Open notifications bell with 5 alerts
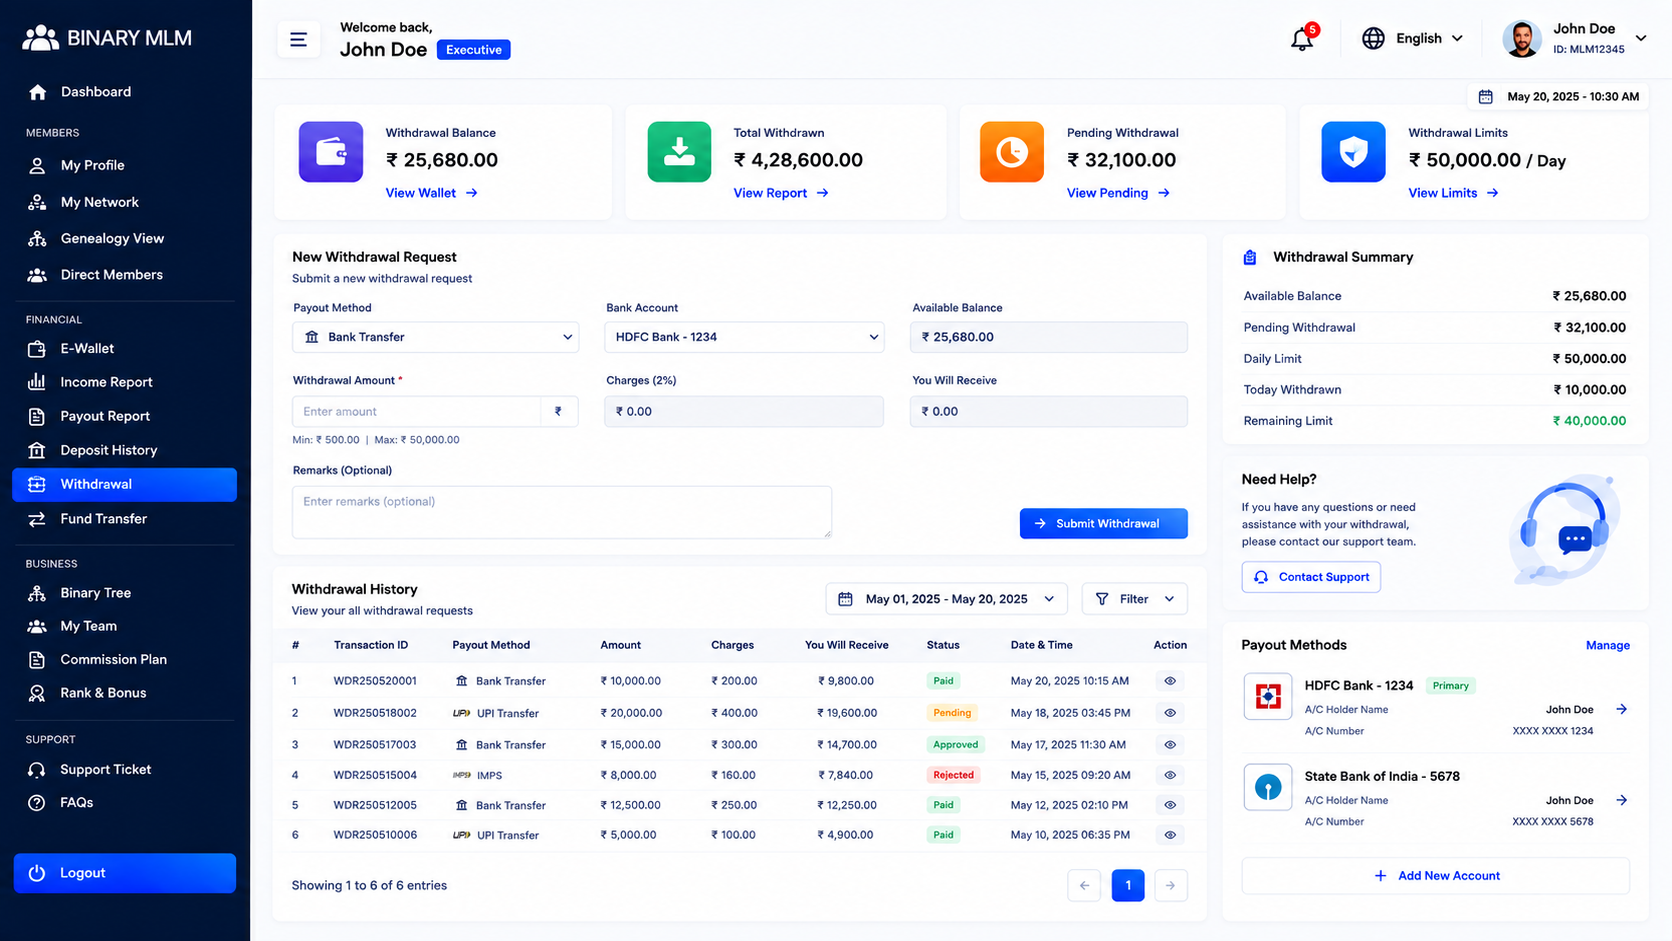1672x941 pixels. [1302, 38]
